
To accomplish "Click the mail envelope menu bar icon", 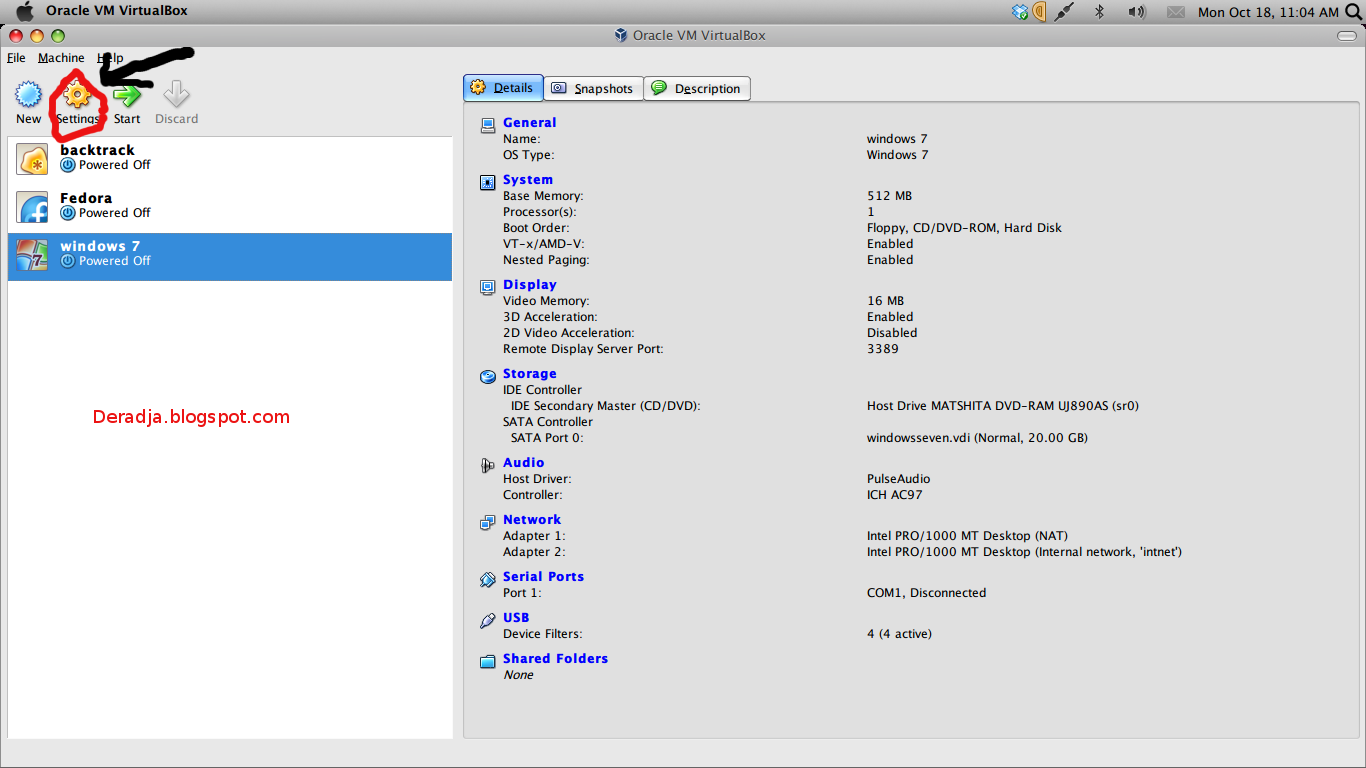I will tap(1176, 12).
